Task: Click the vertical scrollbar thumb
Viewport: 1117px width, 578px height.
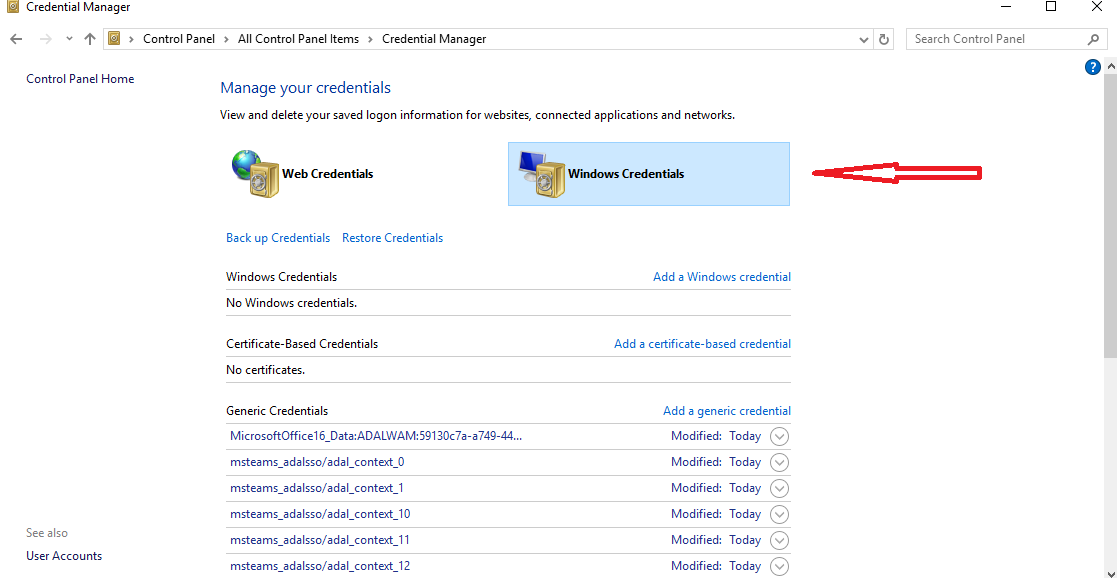Action: point(1110,215)
